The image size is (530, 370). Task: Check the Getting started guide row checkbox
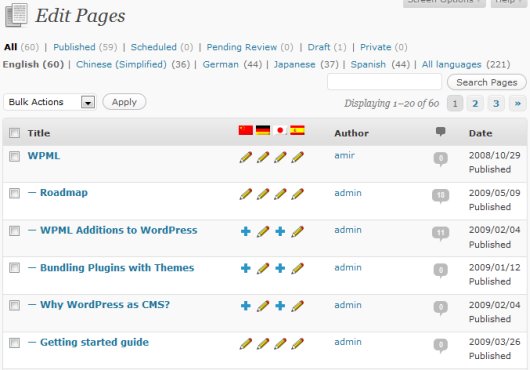point(15,343)
